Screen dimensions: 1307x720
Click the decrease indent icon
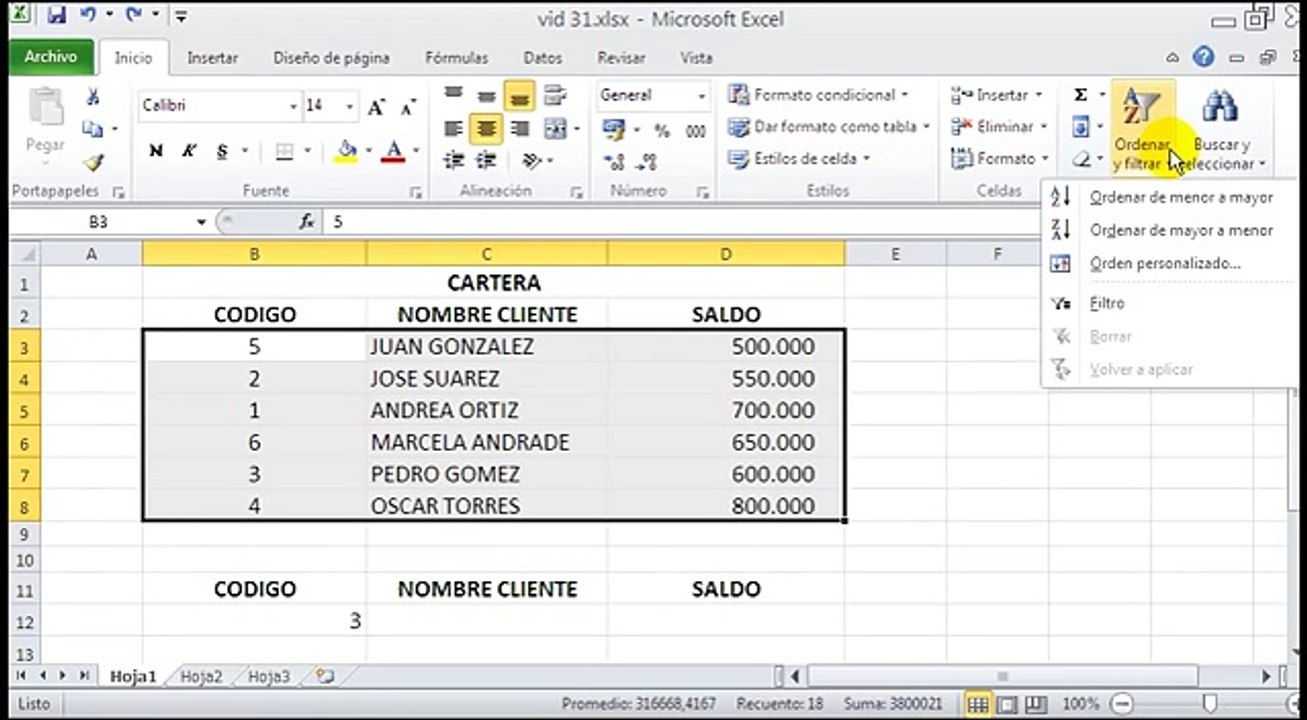[454, 160]
